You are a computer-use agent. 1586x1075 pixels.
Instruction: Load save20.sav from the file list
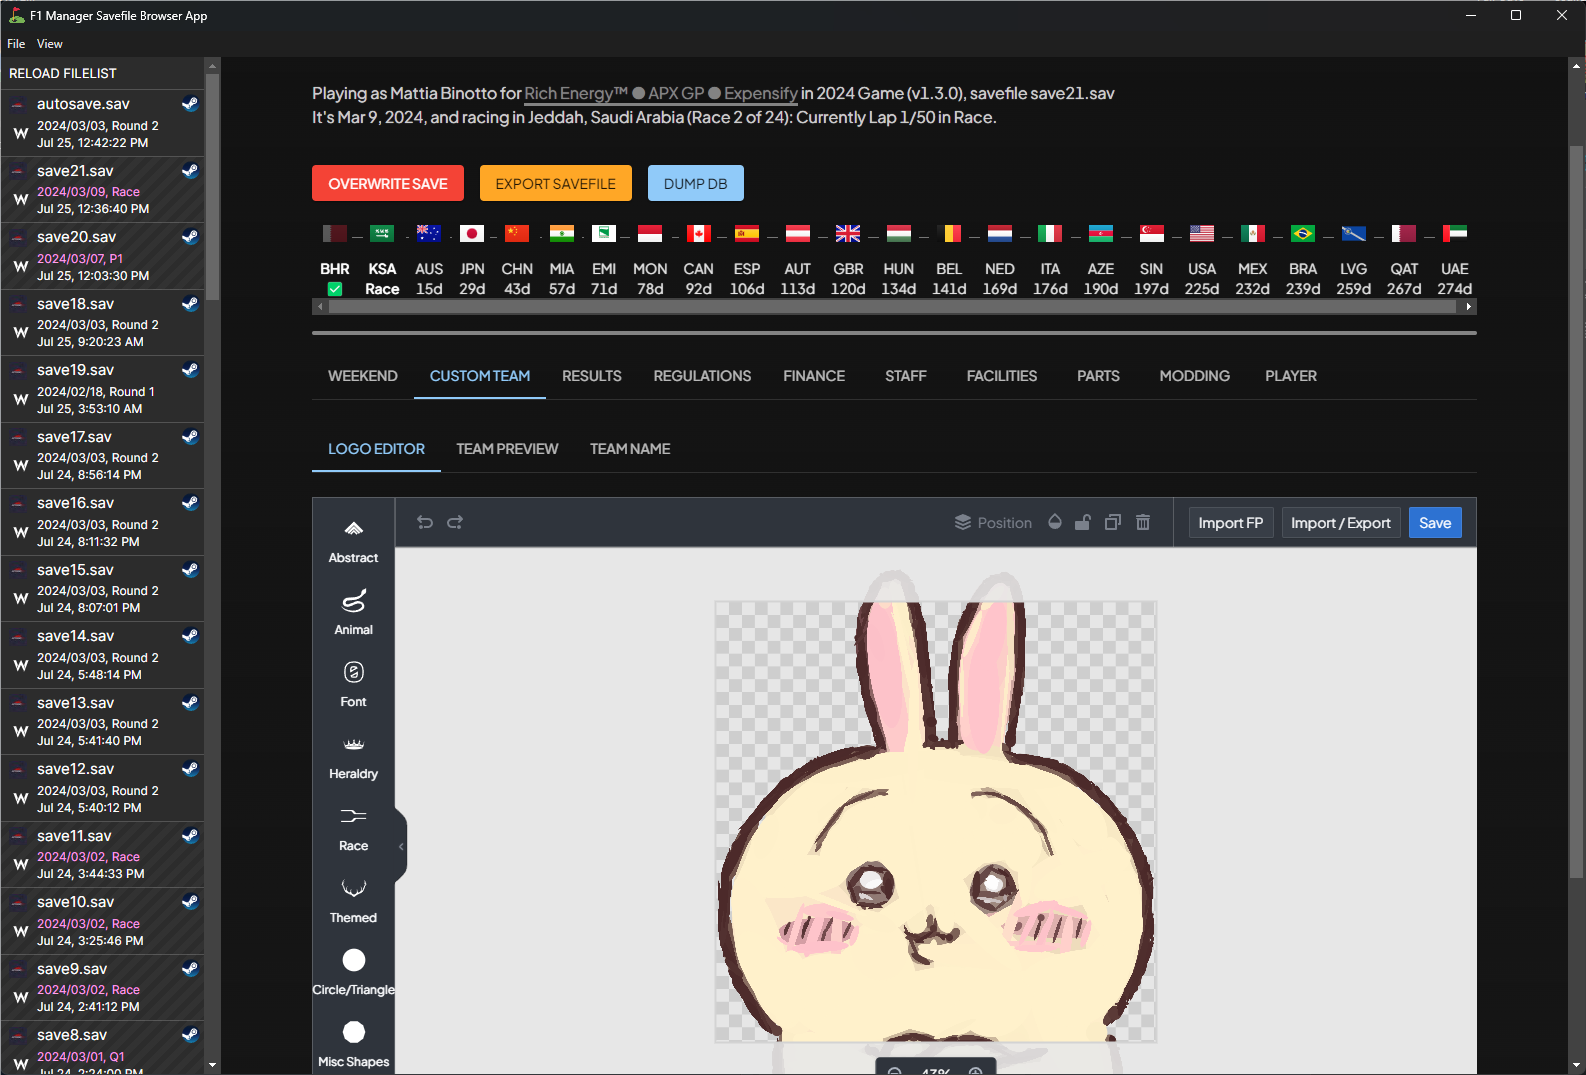102,256
